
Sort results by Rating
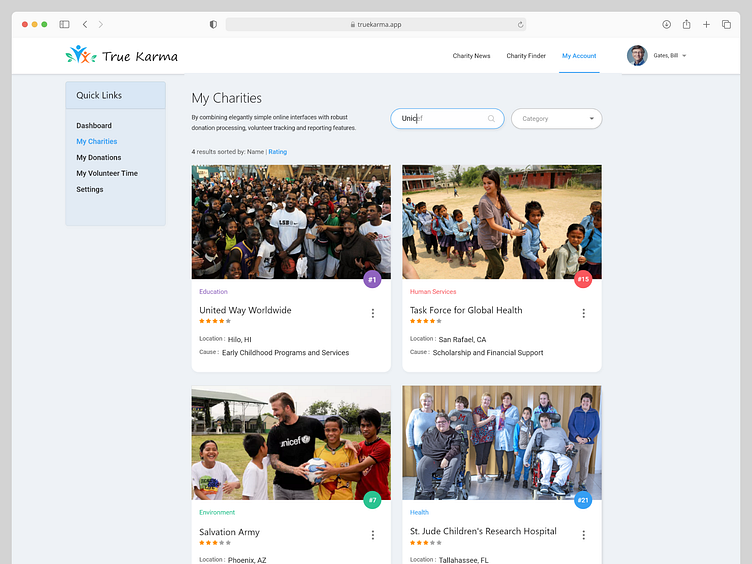(x=277, y=152)
